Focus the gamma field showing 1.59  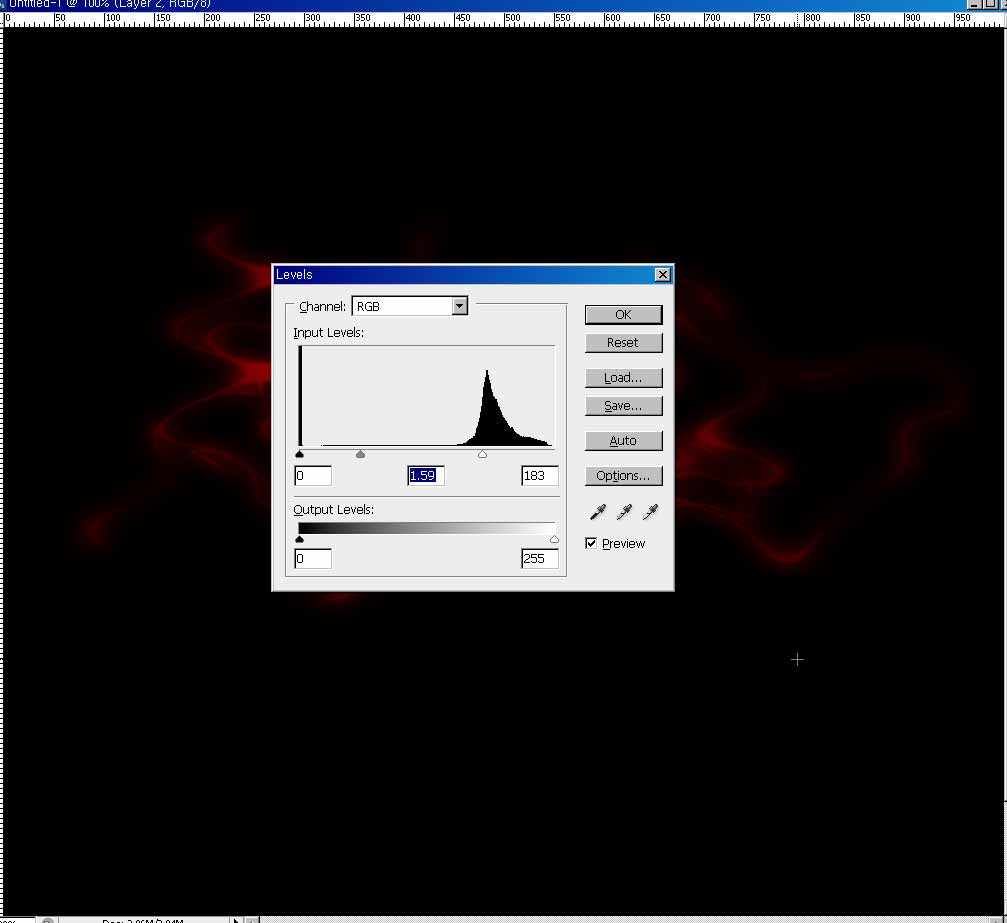point(426,476)
